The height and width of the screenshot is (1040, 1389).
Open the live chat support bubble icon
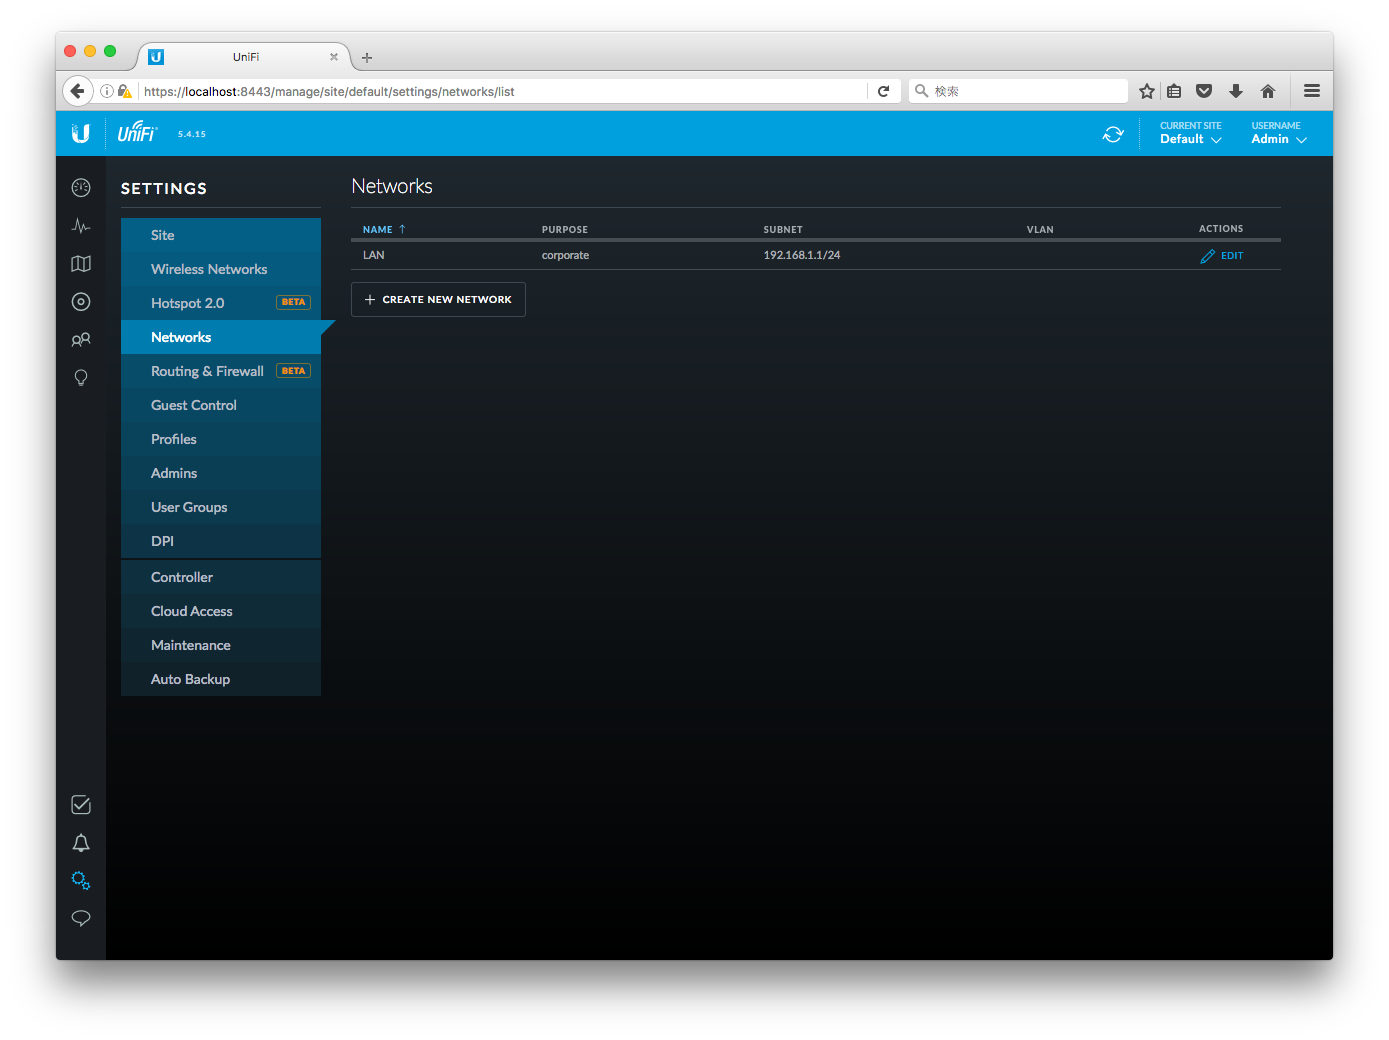[81, 918]
